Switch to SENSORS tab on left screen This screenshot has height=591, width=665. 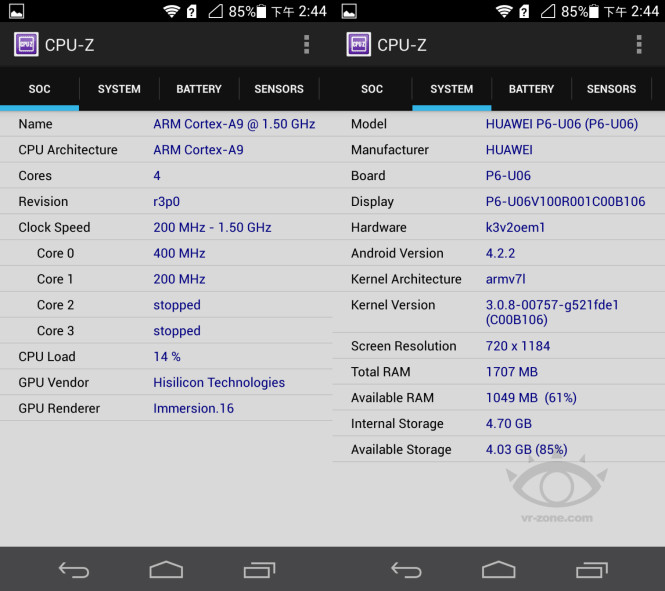coord(279,89)
